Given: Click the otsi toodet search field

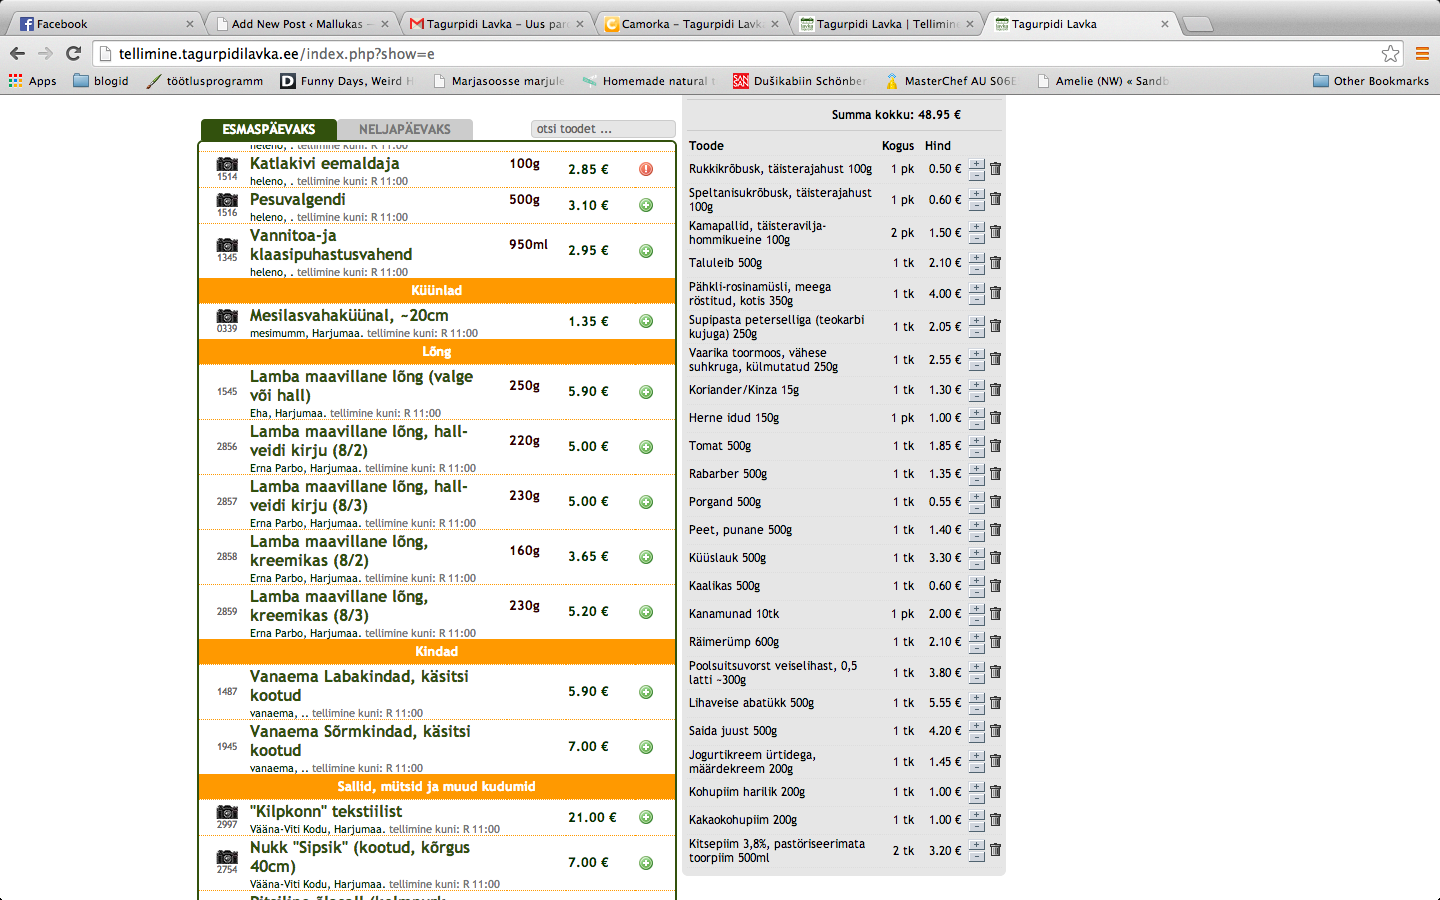Looking at the screenshot, I should (603, 129).
